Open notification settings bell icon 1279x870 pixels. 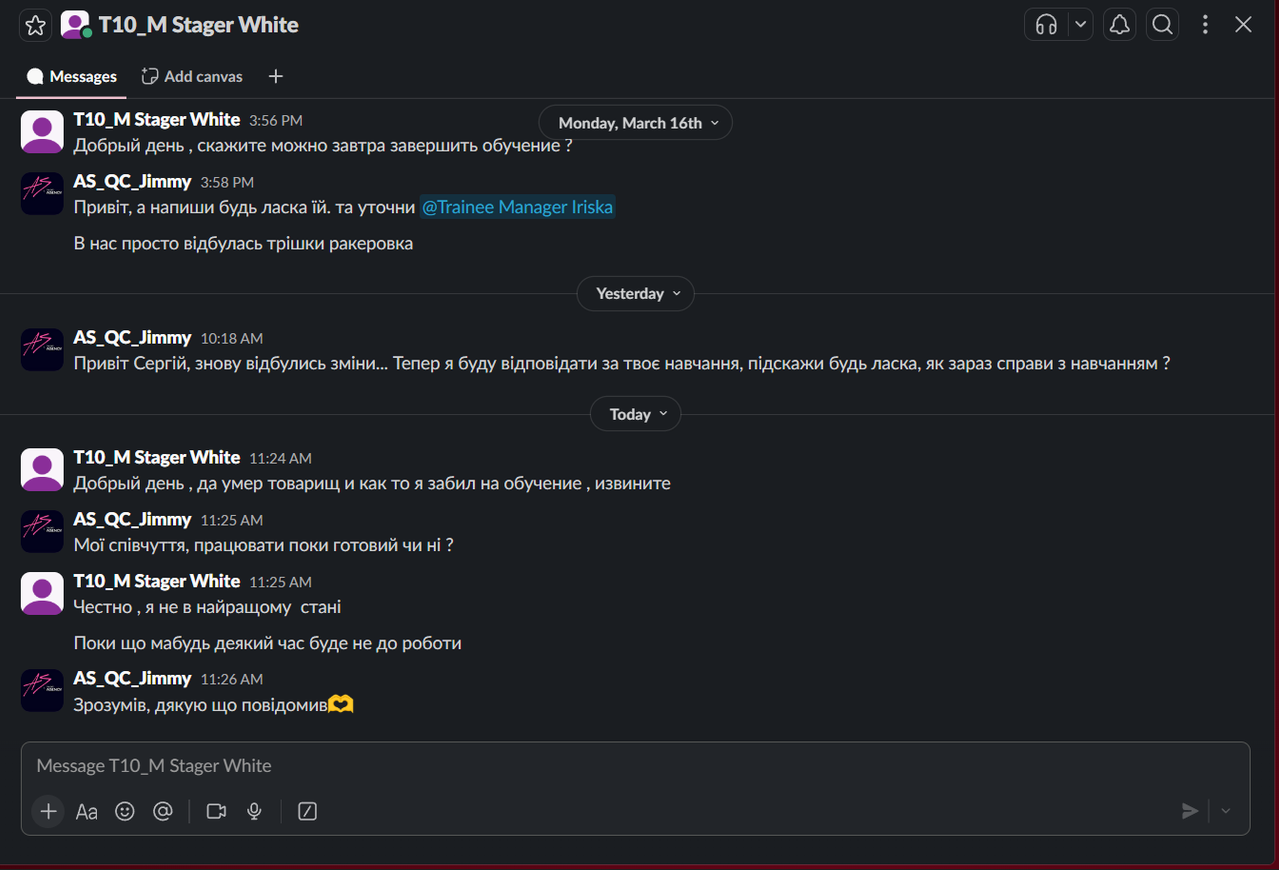(x=1120, y=25)
